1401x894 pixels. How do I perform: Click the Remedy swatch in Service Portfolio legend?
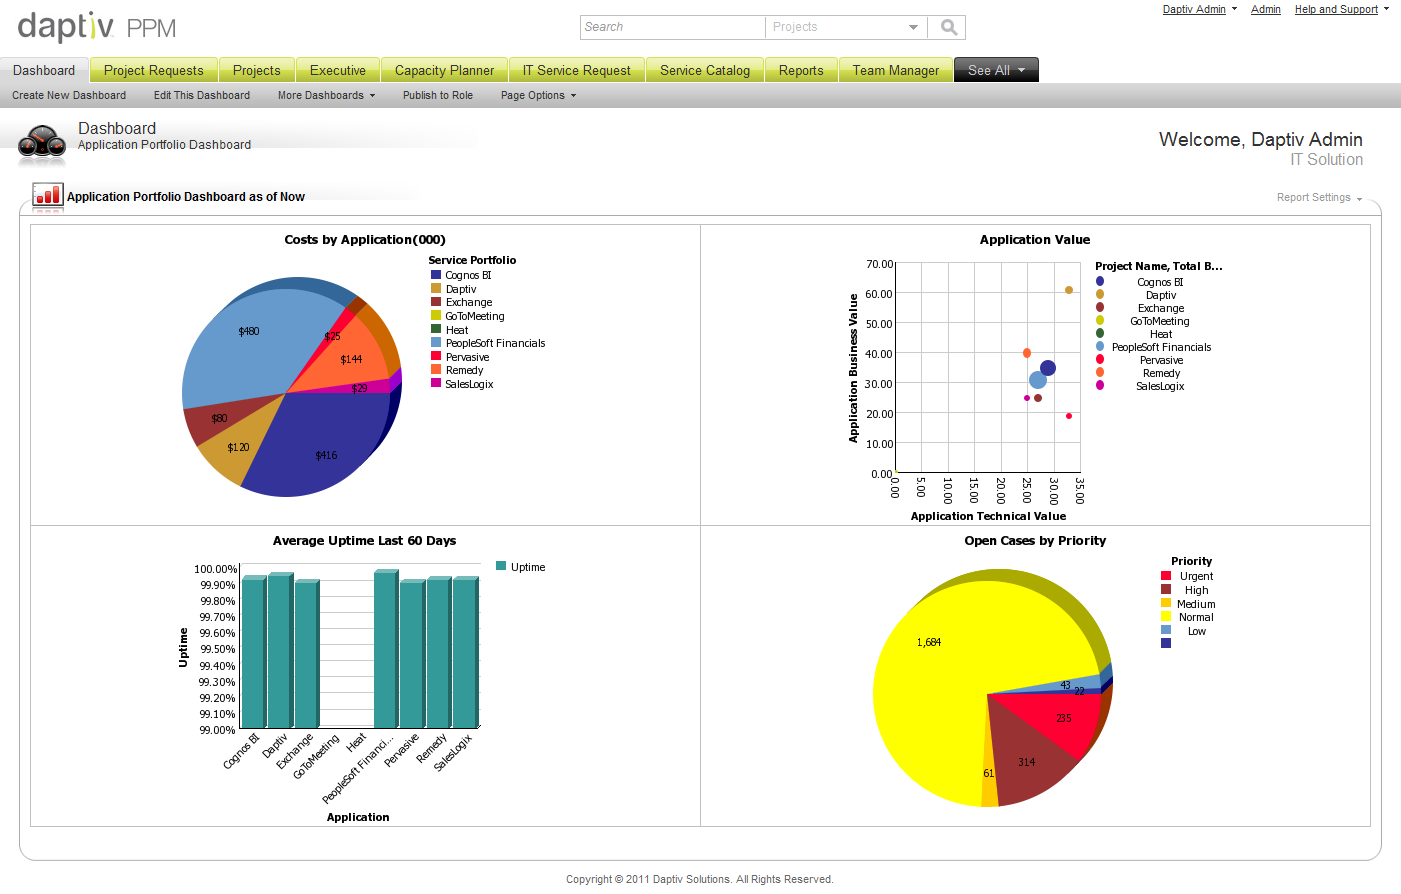pyautogui.click(x=436, y=369)
